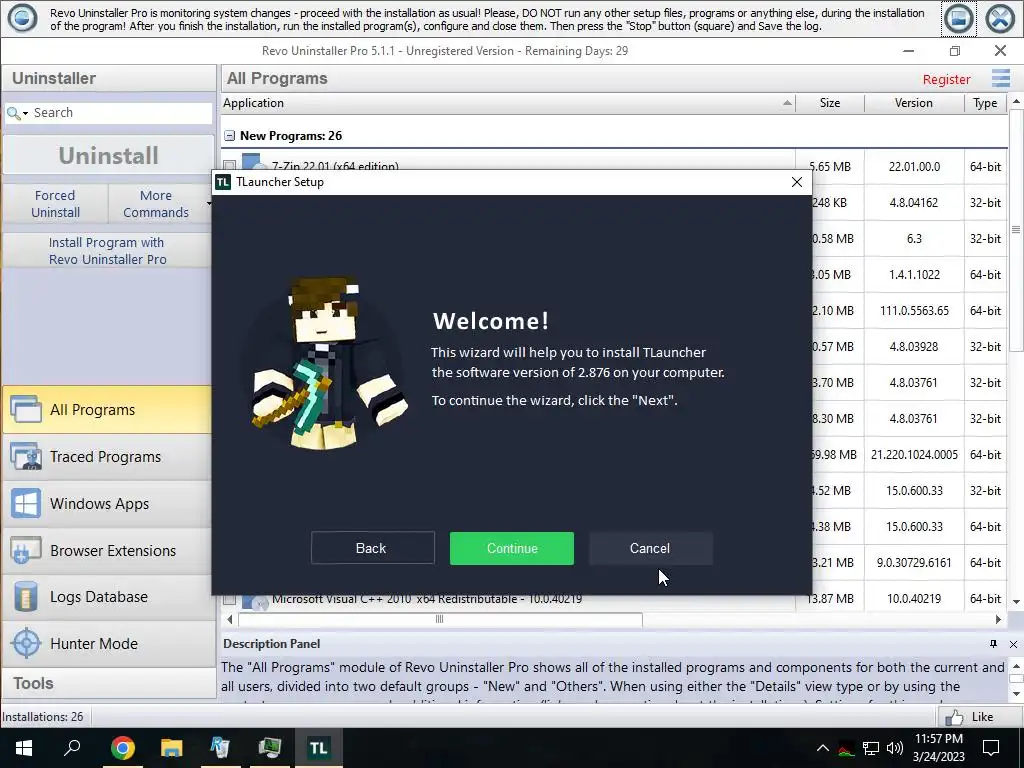
Task: Click version cell 21.220.1024.0005
Action: coord(914,455)
